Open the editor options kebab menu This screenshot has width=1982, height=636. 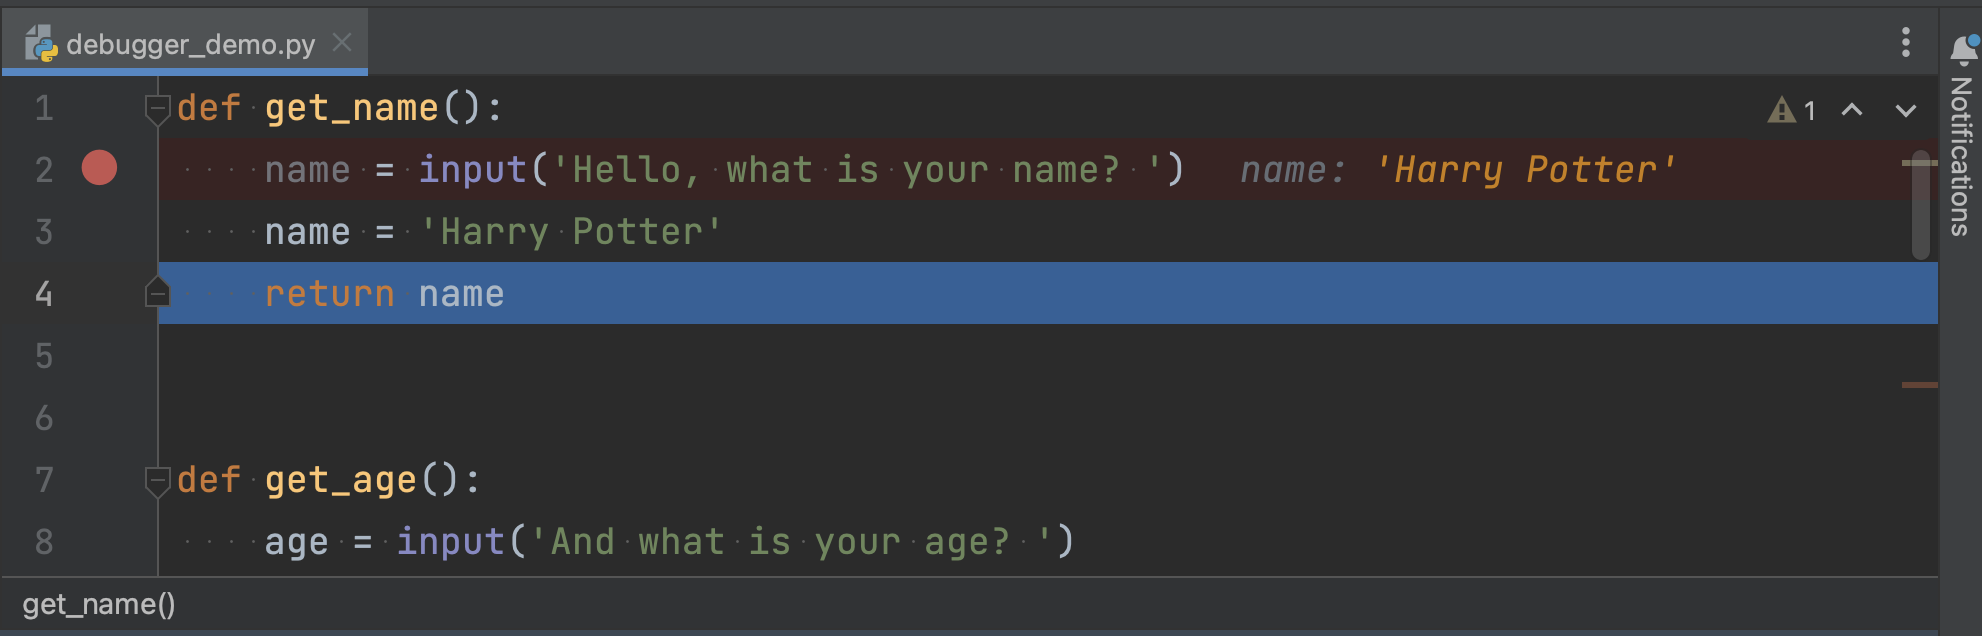click(1904, 43)
